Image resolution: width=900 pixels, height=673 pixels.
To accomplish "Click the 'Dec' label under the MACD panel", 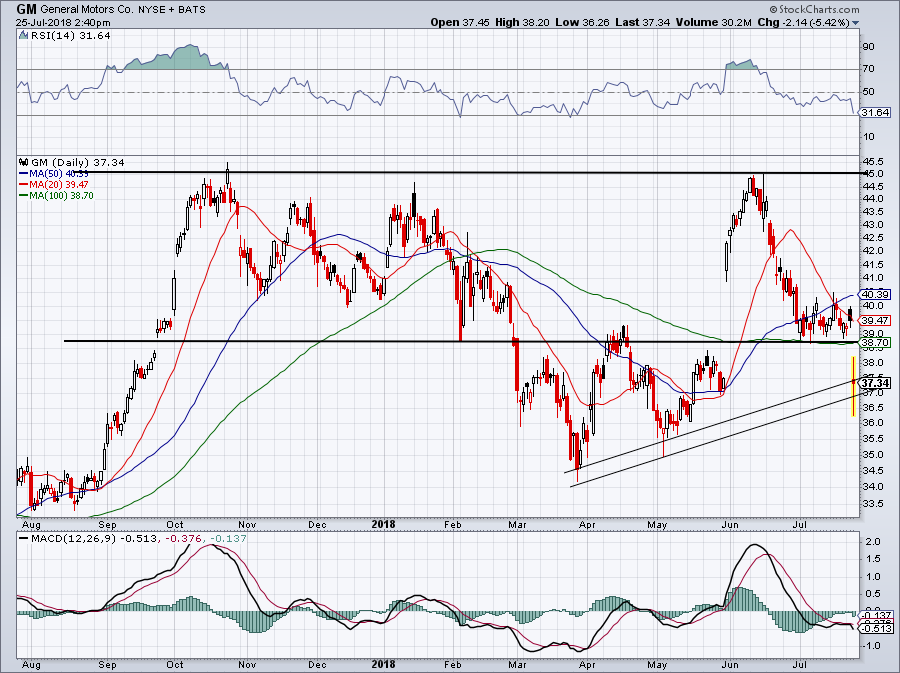I will [317, 664].
